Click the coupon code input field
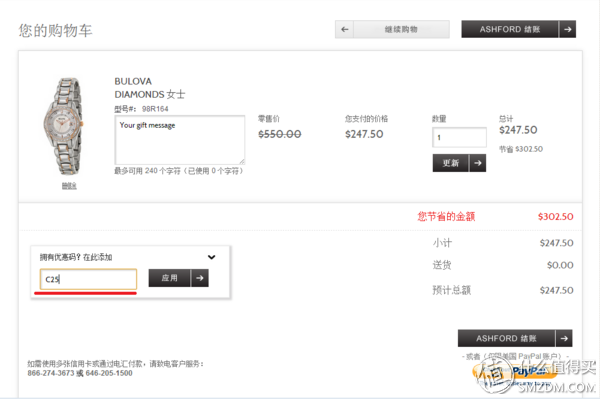The image size is (600, 399). [x=88, y=279]
